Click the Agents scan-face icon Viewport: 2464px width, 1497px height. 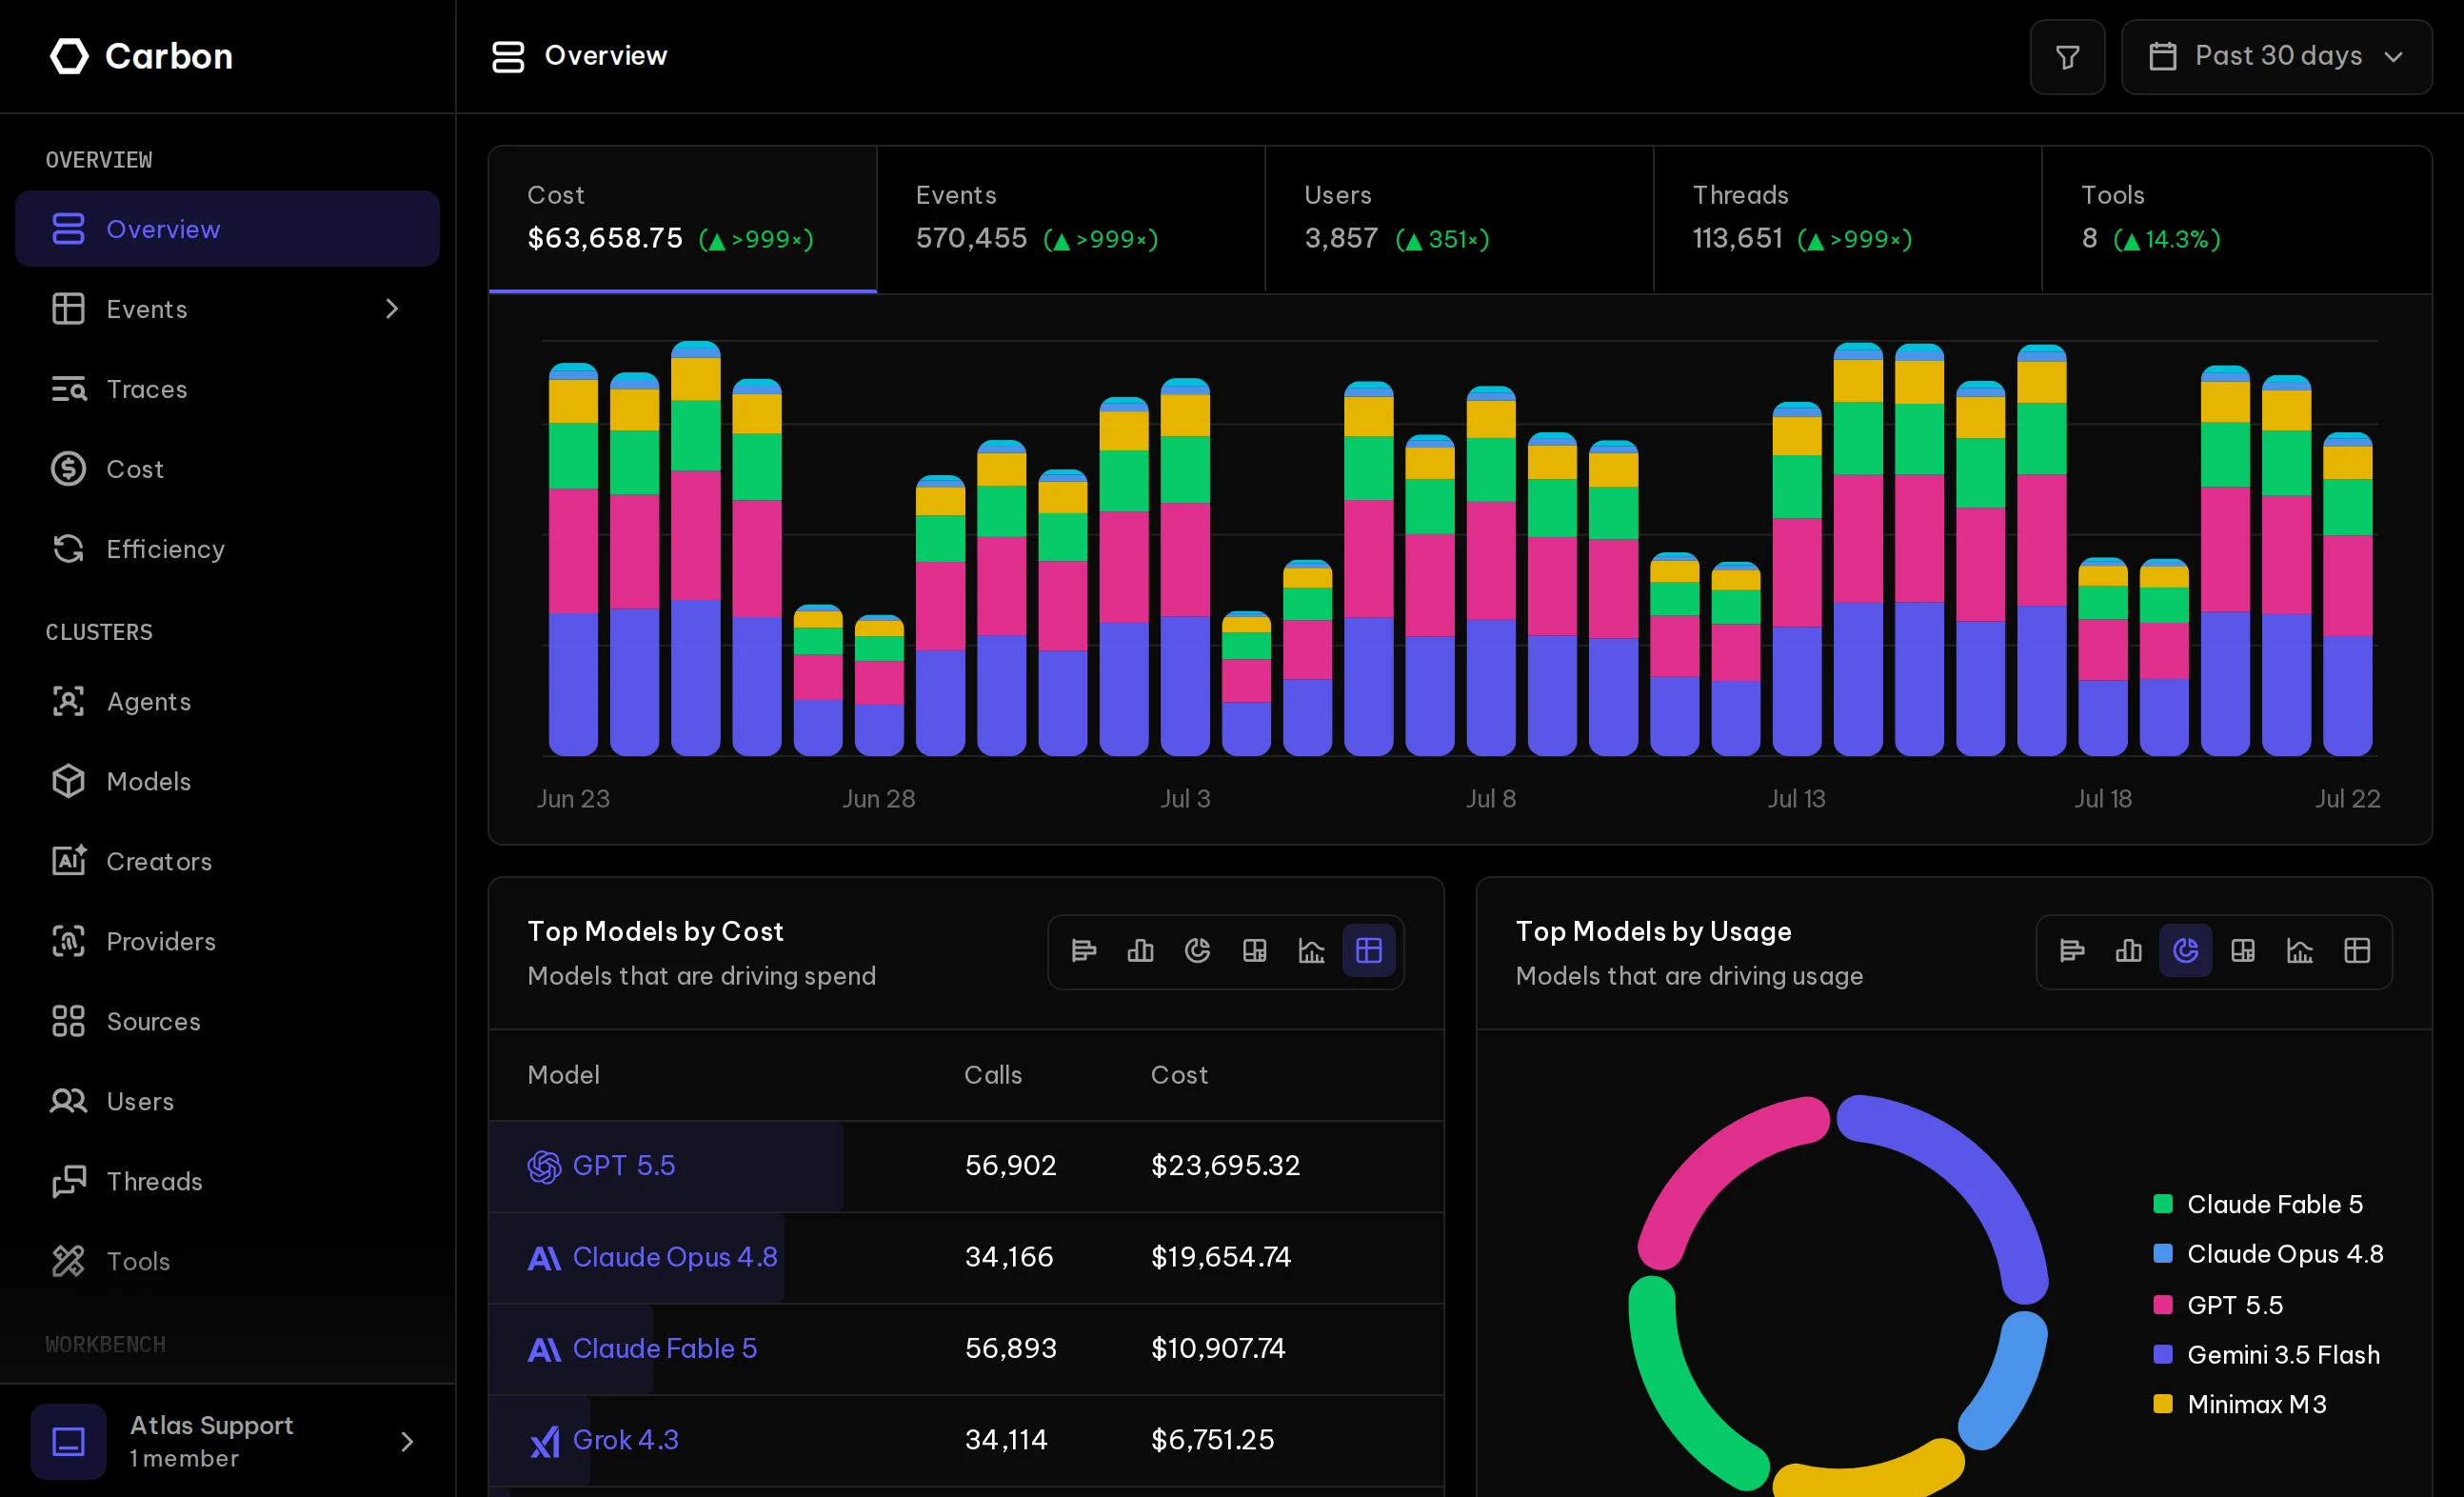68,702
